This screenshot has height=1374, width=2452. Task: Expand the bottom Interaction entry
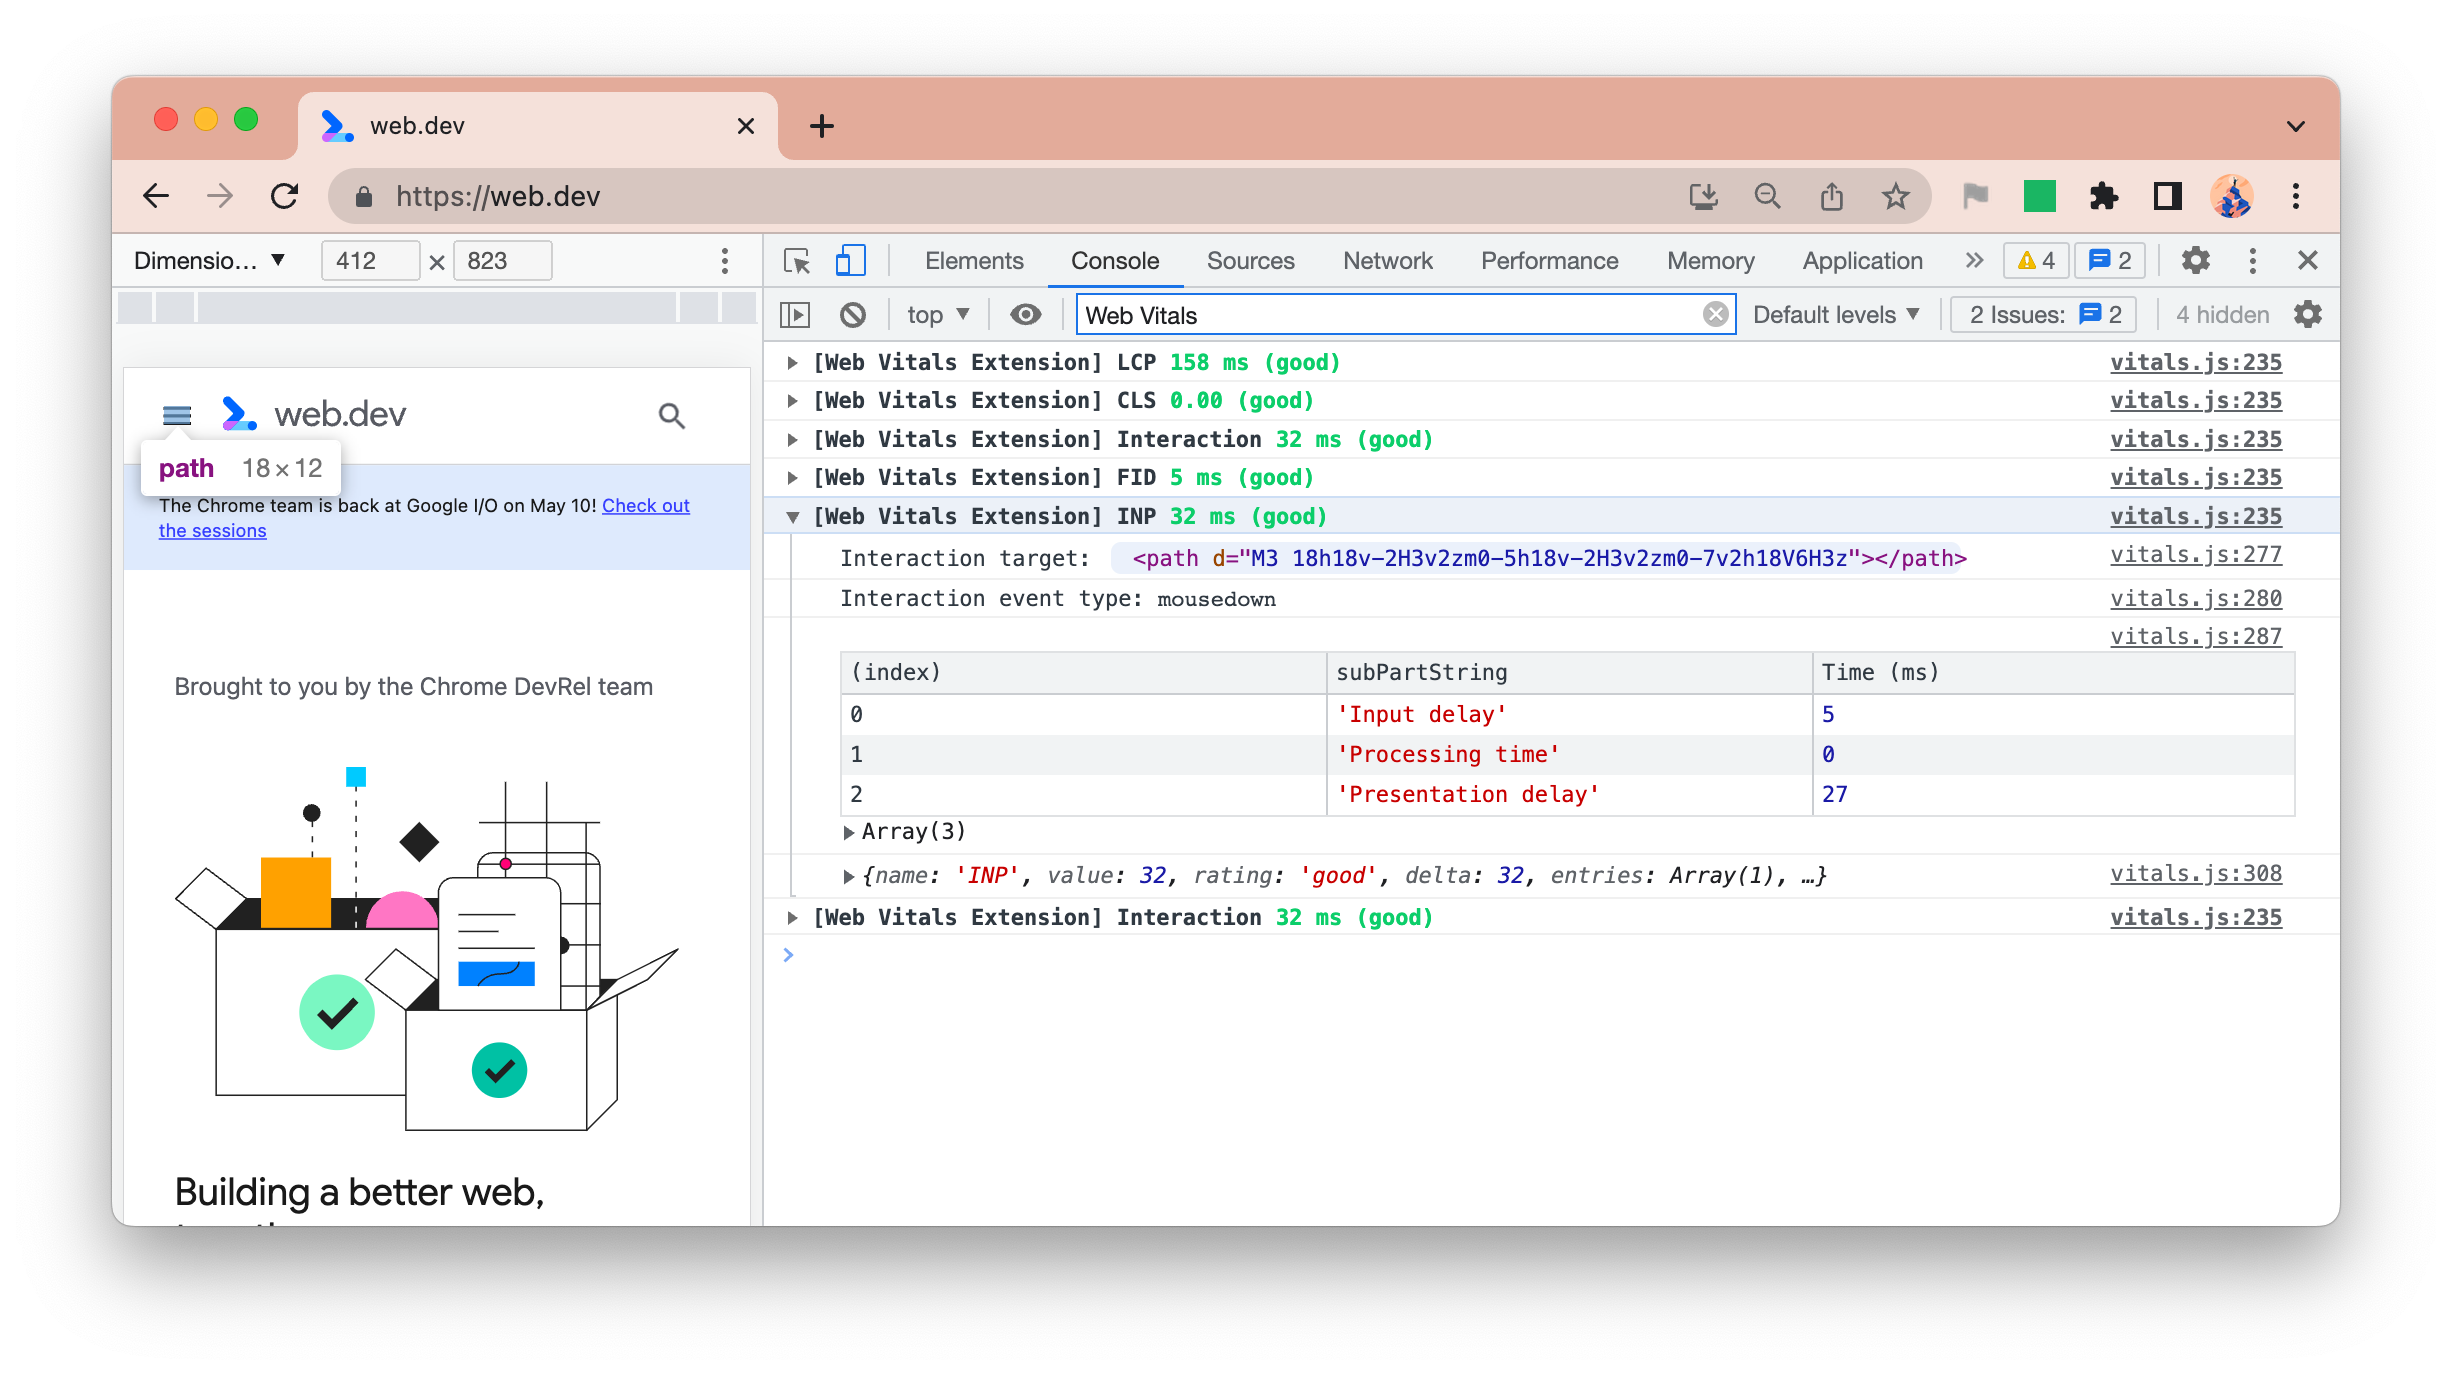(793, 918)
